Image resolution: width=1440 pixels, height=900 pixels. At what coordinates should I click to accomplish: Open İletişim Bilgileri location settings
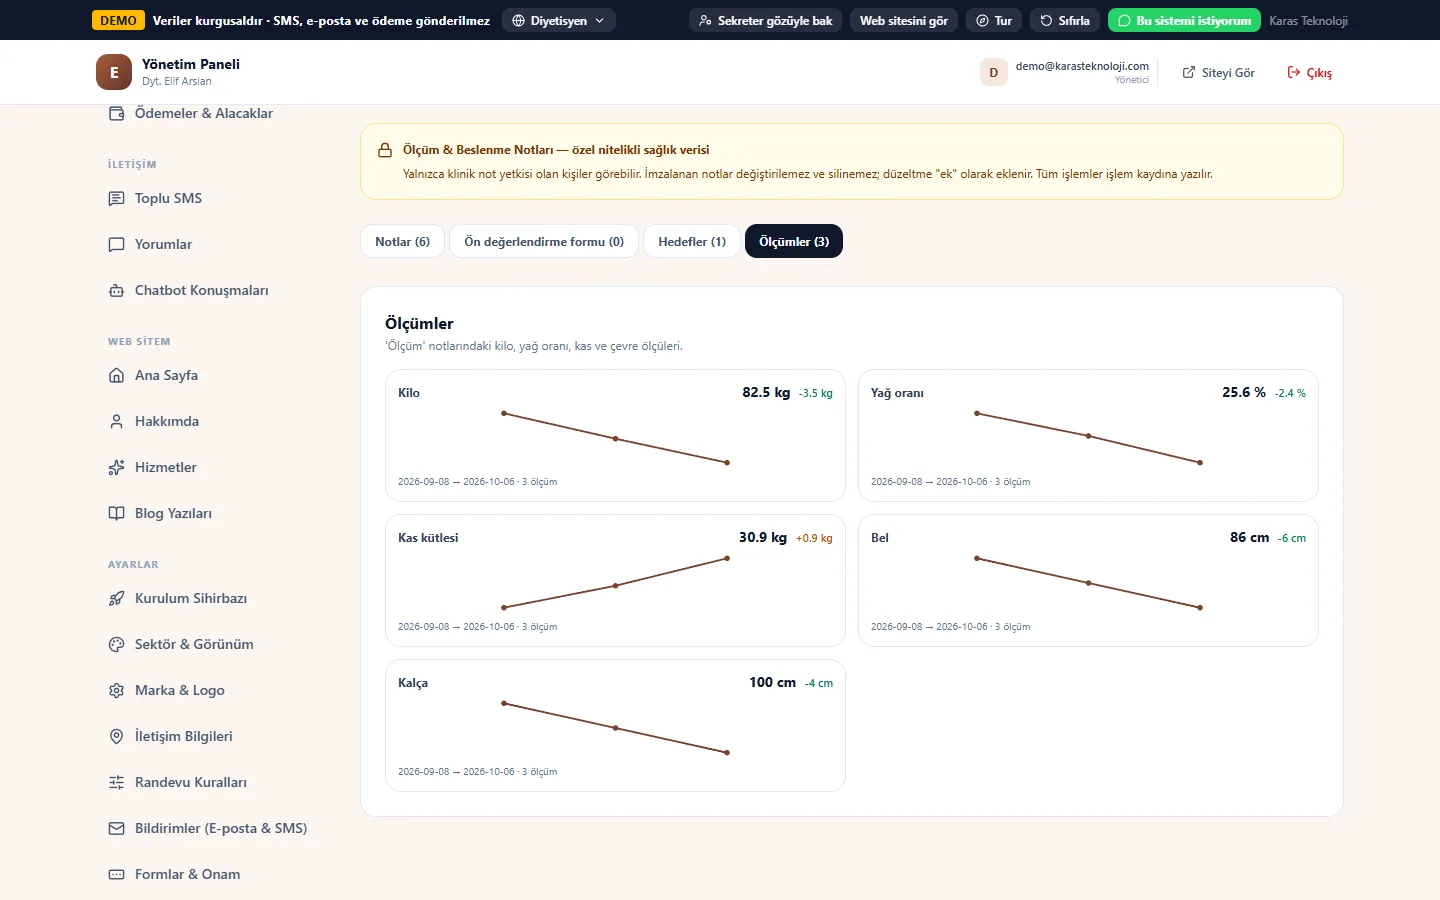(x=183, y=736)
